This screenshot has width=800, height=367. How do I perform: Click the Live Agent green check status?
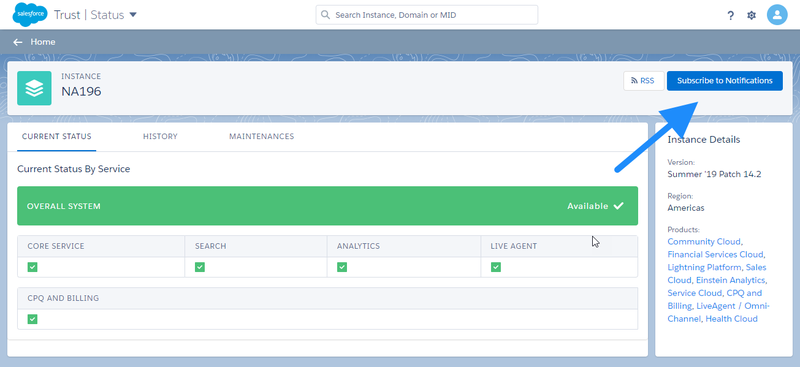[x=496, y=267]
